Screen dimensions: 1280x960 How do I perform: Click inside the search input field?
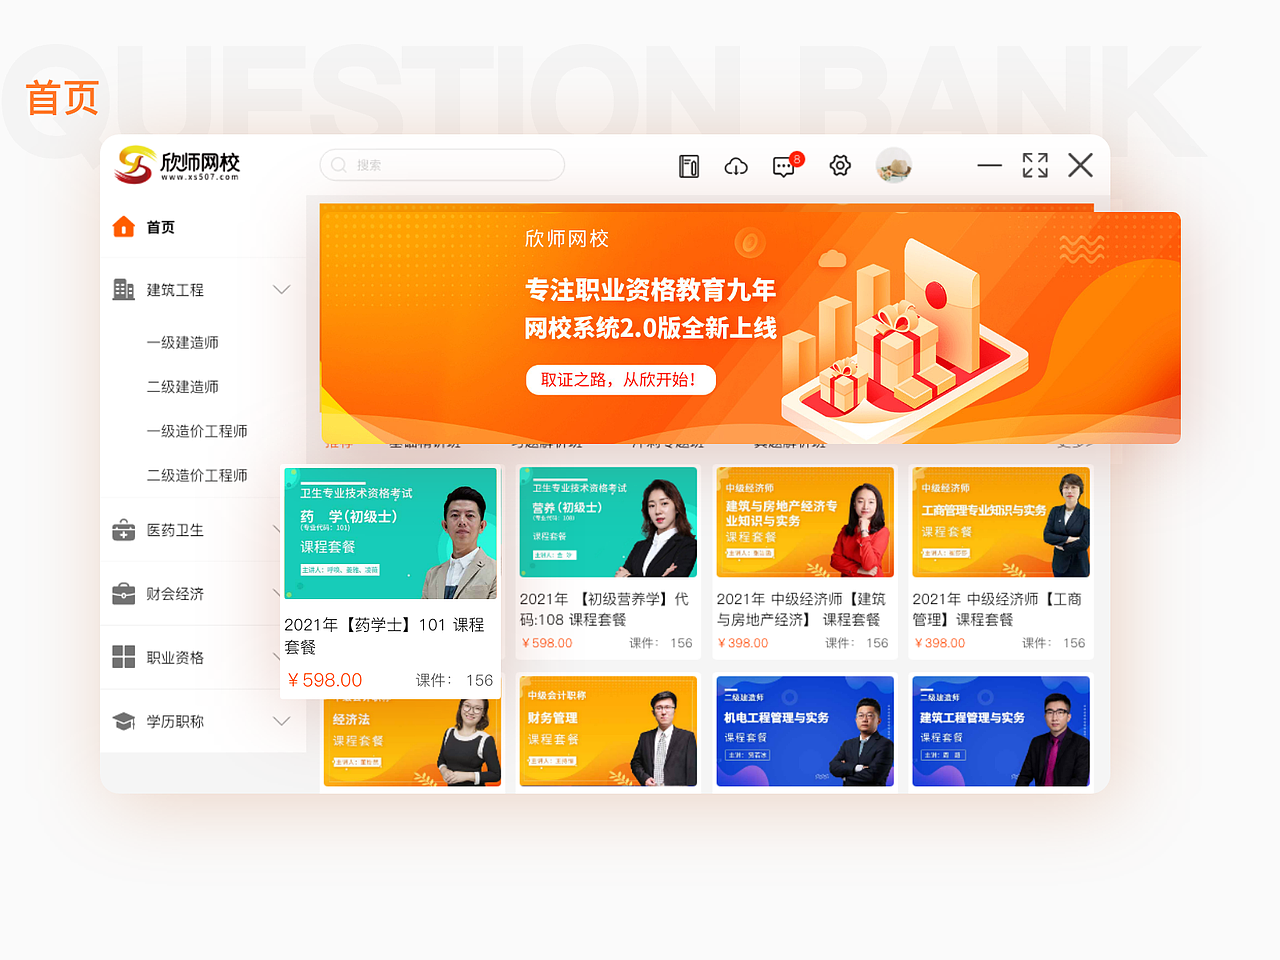pyautogui.click(x=441, y=165)
